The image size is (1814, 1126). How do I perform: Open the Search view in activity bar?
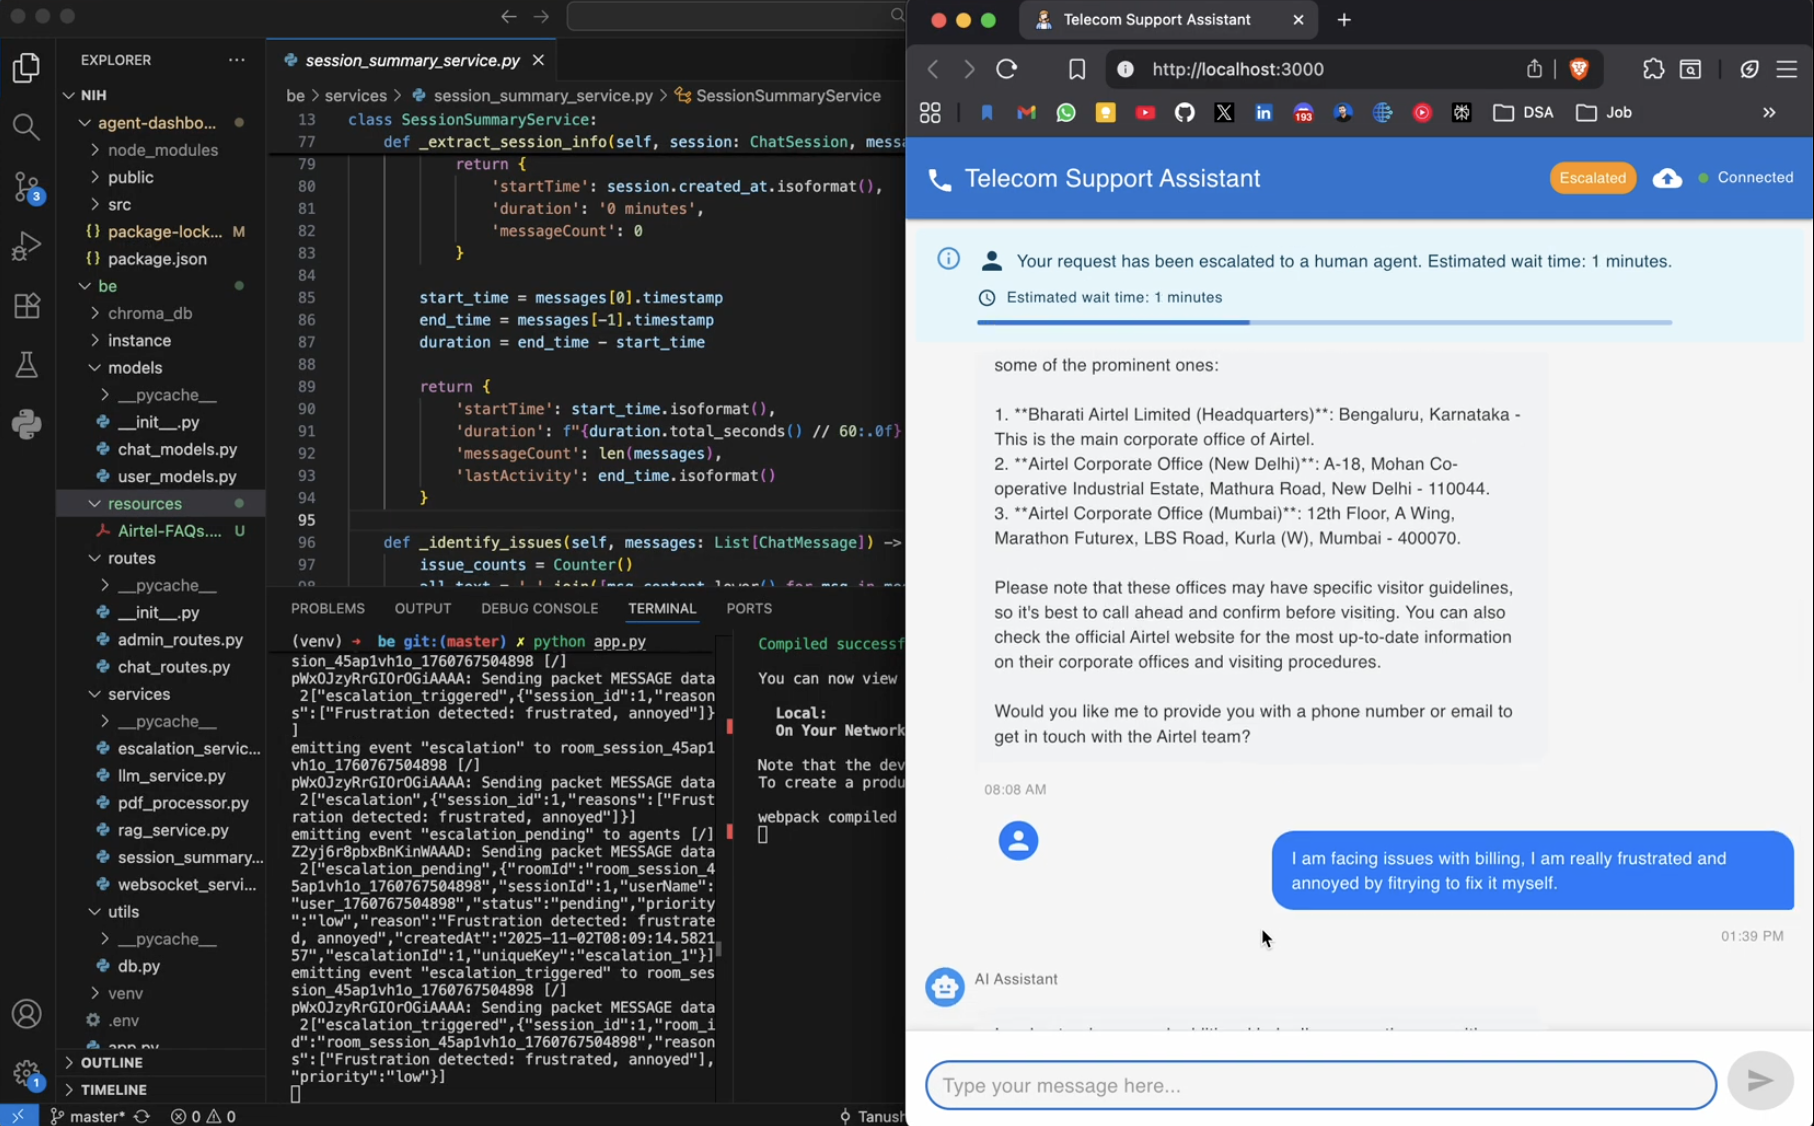click(x=27, y=127)
